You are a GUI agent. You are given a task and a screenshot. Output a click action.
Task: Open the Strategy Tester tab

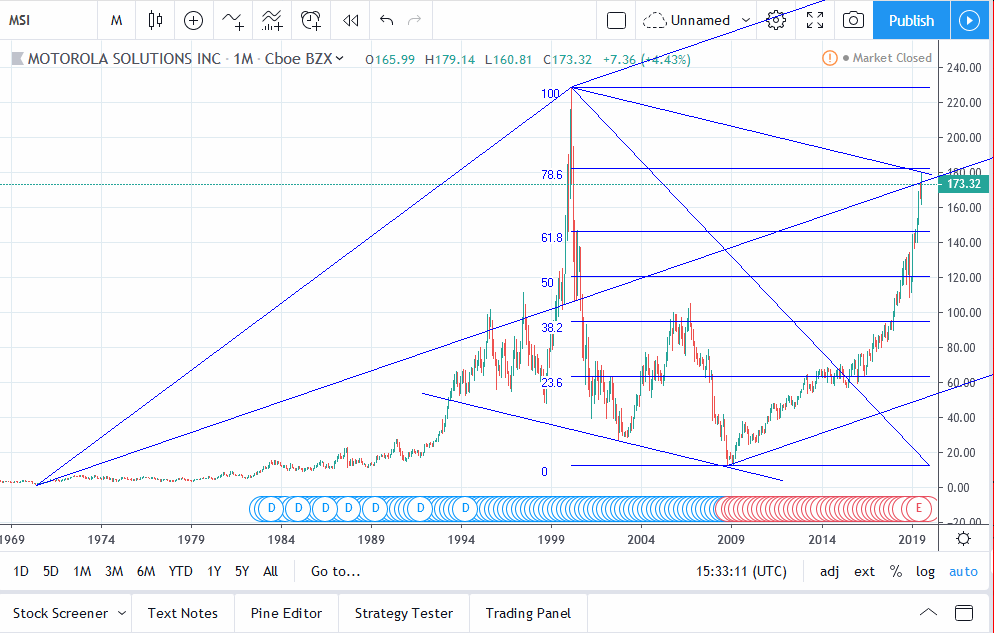pos(403,613)
